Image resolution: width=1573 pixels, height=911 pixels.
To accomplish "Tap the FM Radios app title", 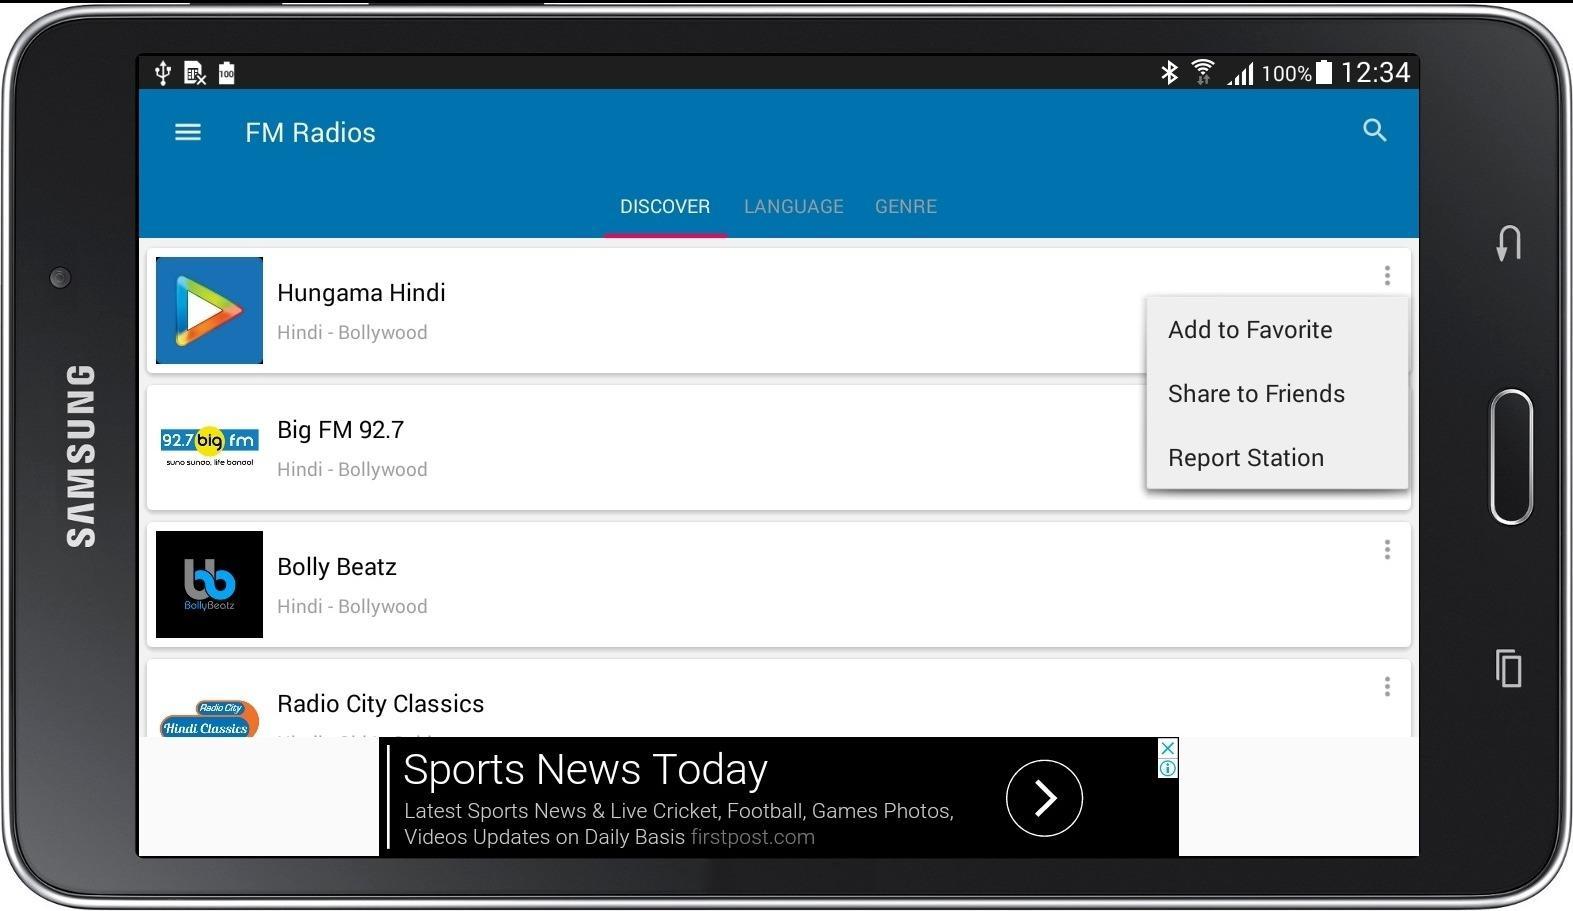I will click(x=310, y=133).
